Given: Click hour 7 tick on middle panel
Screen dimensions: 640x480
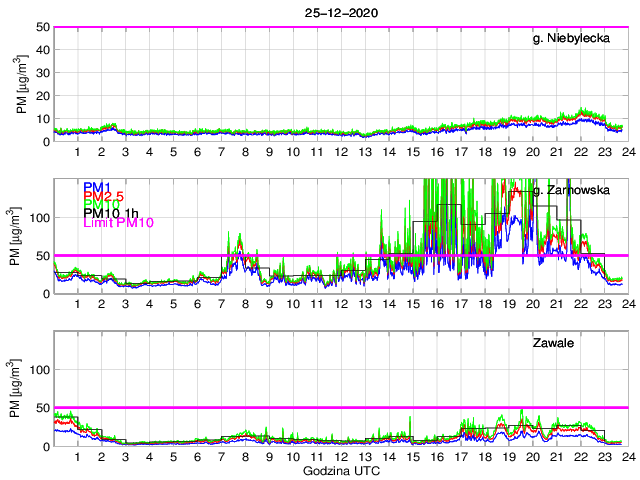Looking at the screenshot, I should (x=222, y=304).
